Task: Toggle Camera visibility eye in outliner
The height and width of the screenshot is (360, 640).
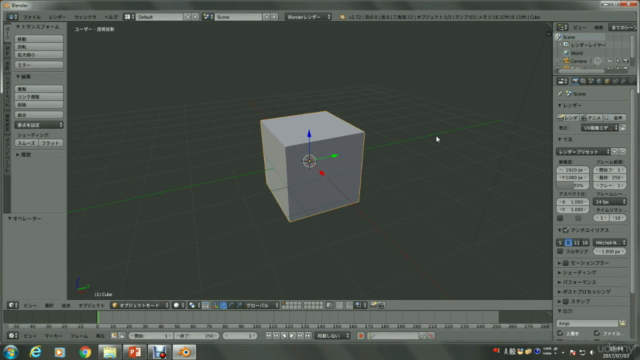Action: 610,61
